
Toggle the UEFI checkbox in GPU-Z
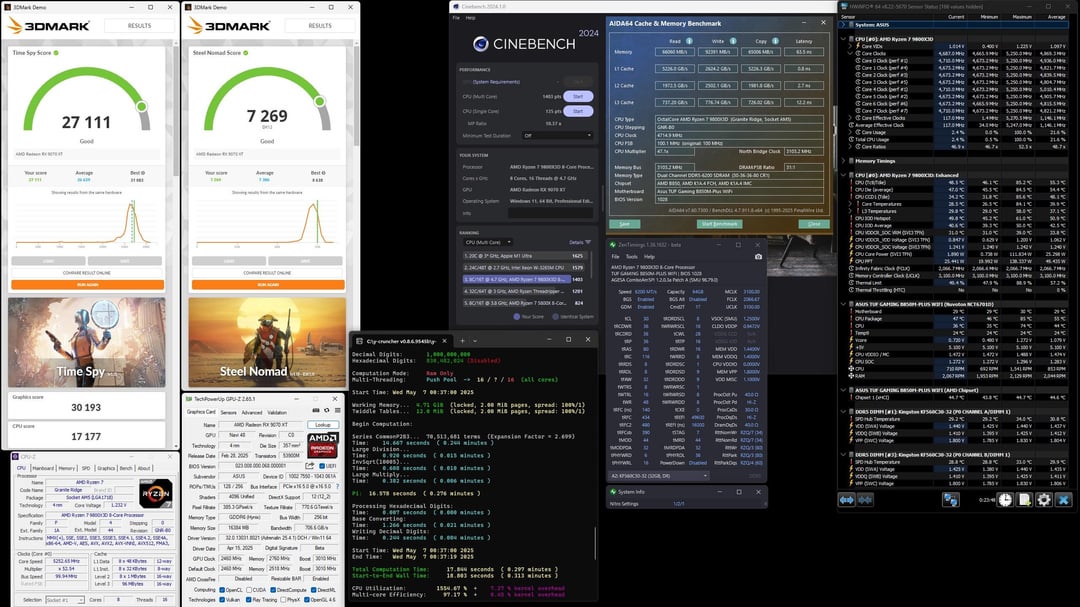(322, 466)
